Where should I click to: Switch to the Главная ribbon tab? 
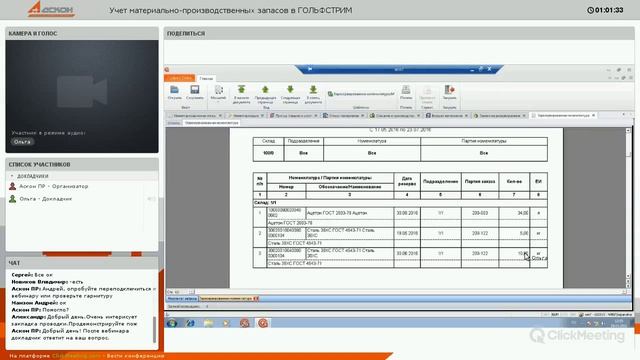click(x=207, y=78)
